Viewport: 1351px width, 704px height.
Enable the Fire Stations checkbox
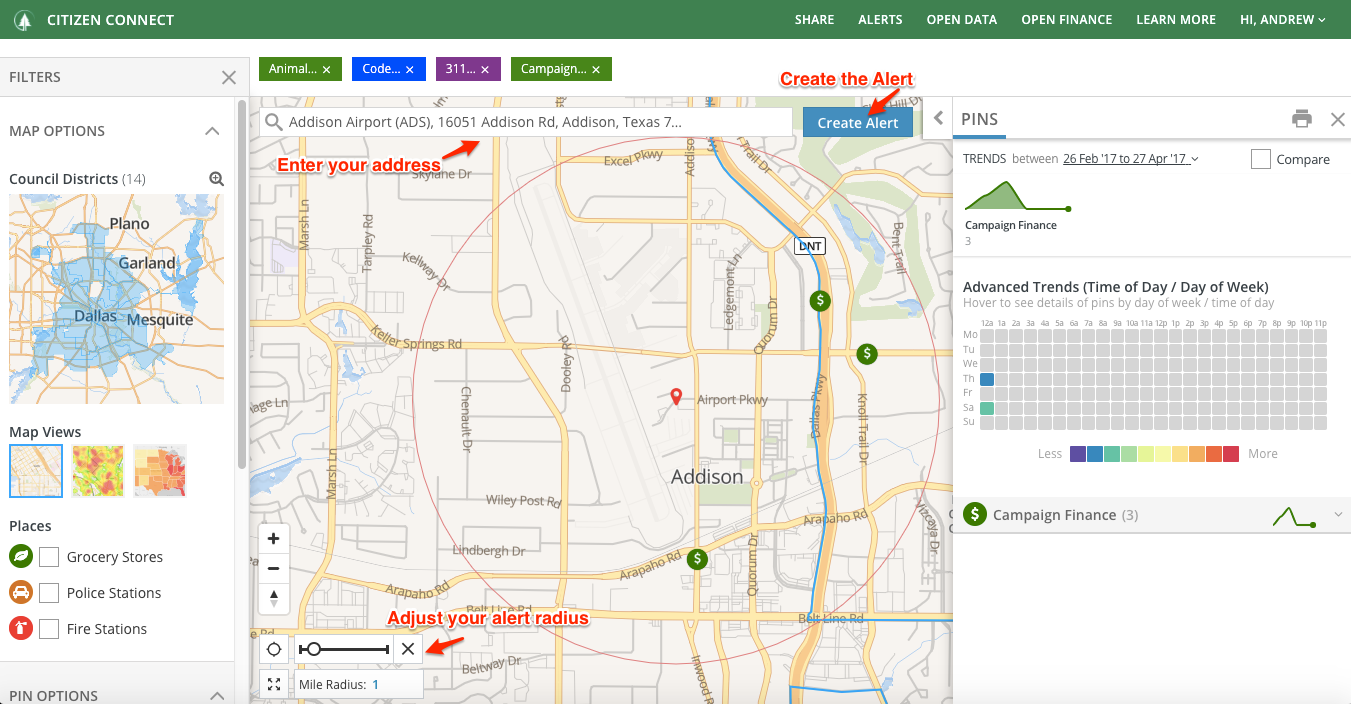49,629
